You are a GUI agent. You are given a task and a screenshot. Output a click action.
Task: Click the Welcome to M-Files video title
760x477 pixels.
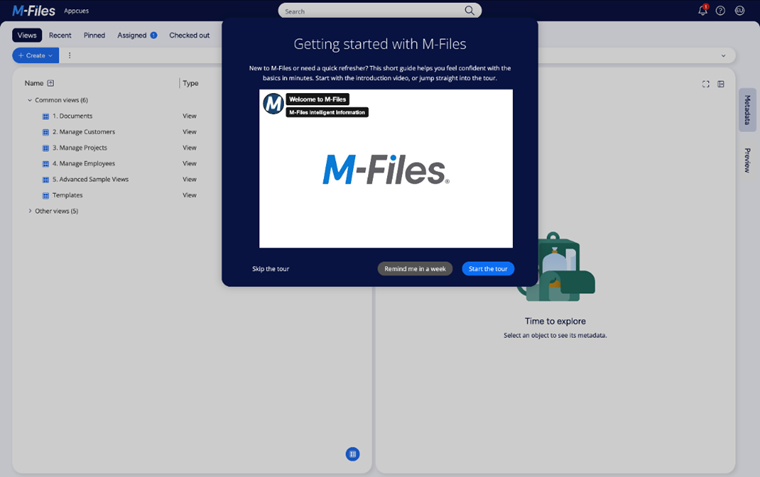(317, 99)
